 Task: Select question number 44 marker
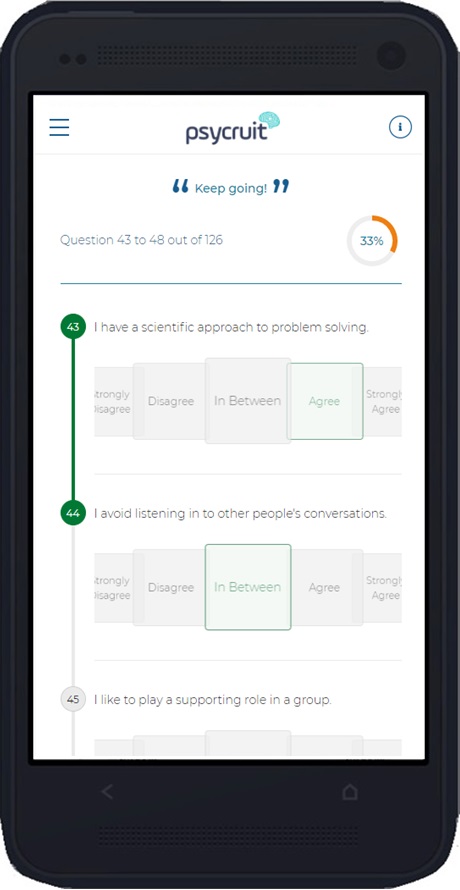[x=73, y=513]
